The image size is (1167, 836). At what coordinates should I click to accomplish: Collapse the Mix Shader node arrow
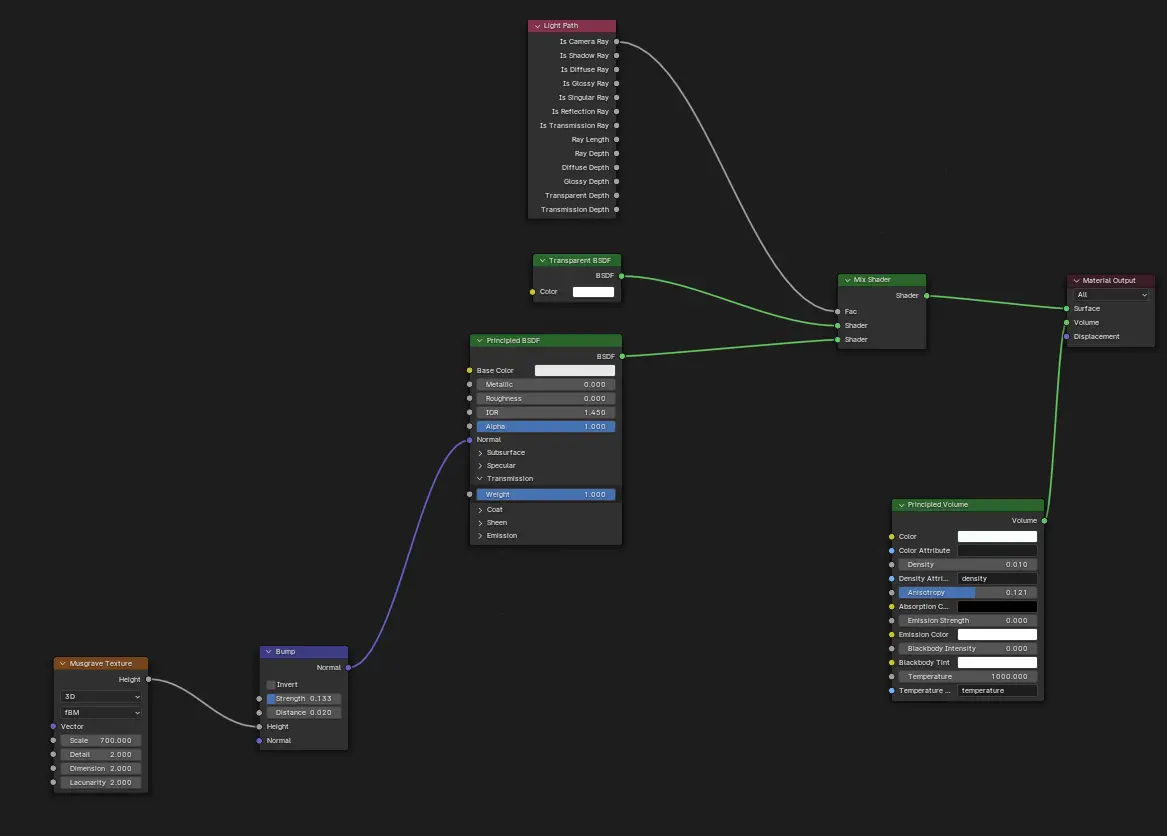(847, 281)
